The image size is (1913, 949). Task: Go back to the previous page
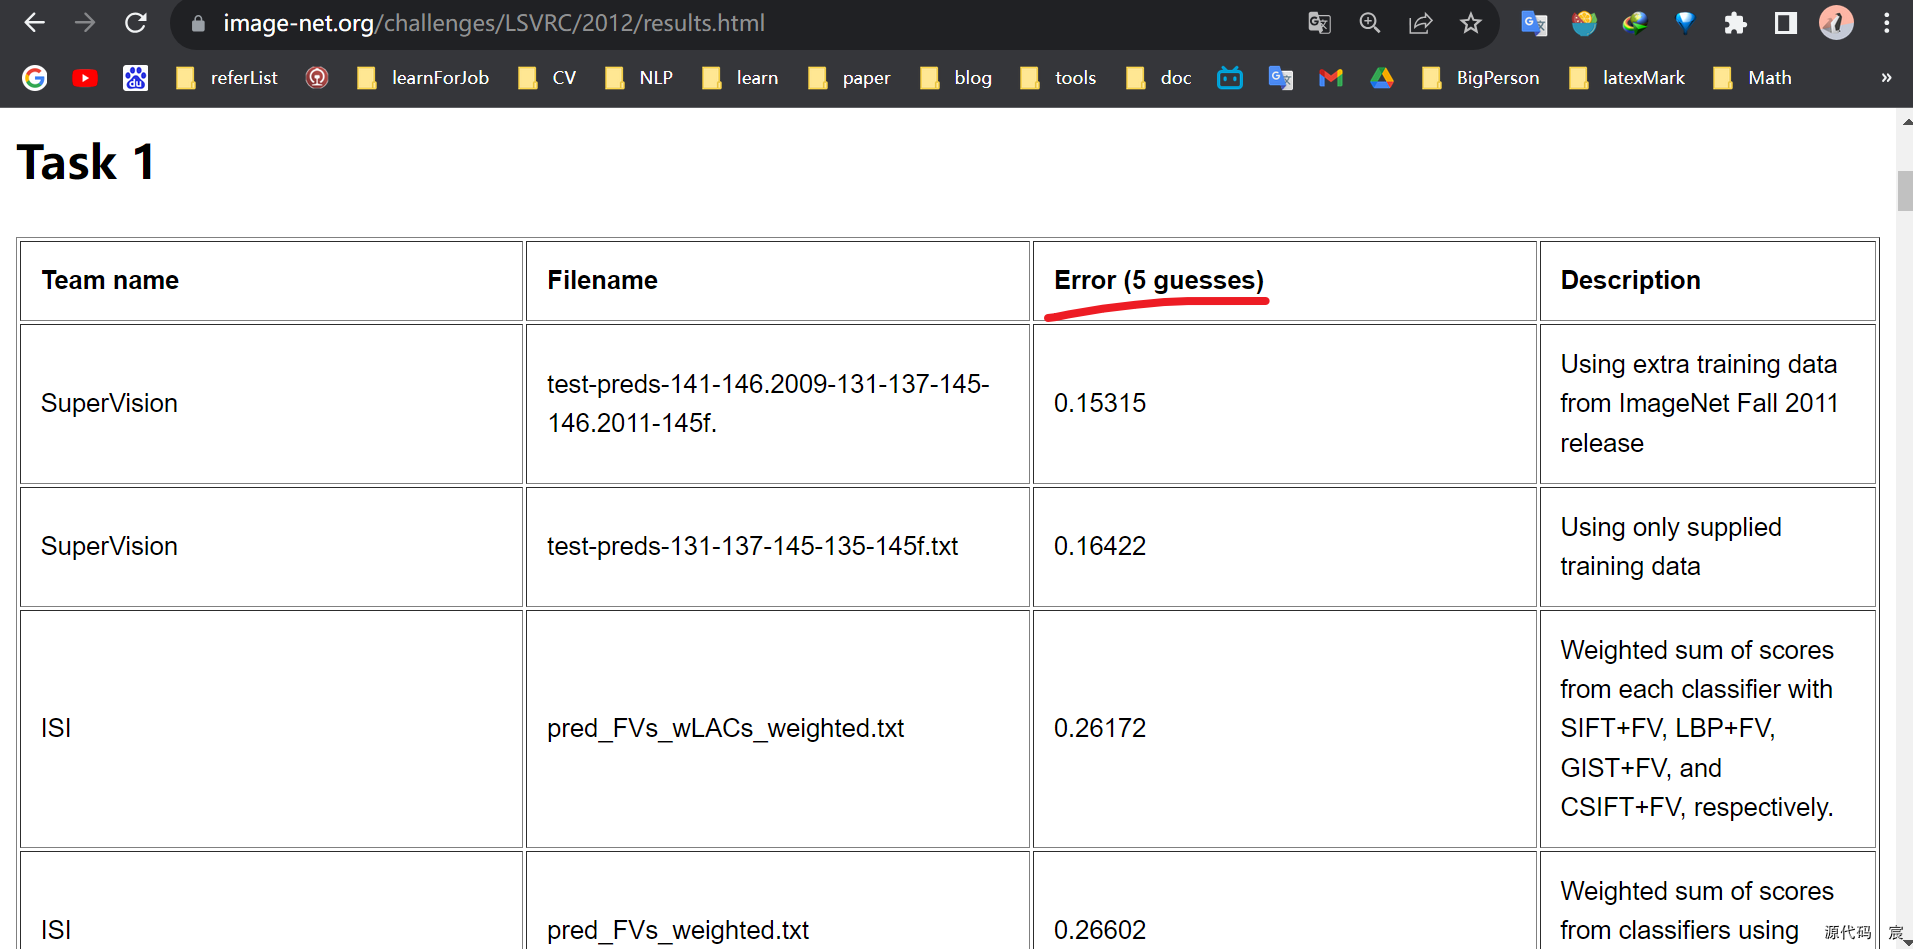34,23
